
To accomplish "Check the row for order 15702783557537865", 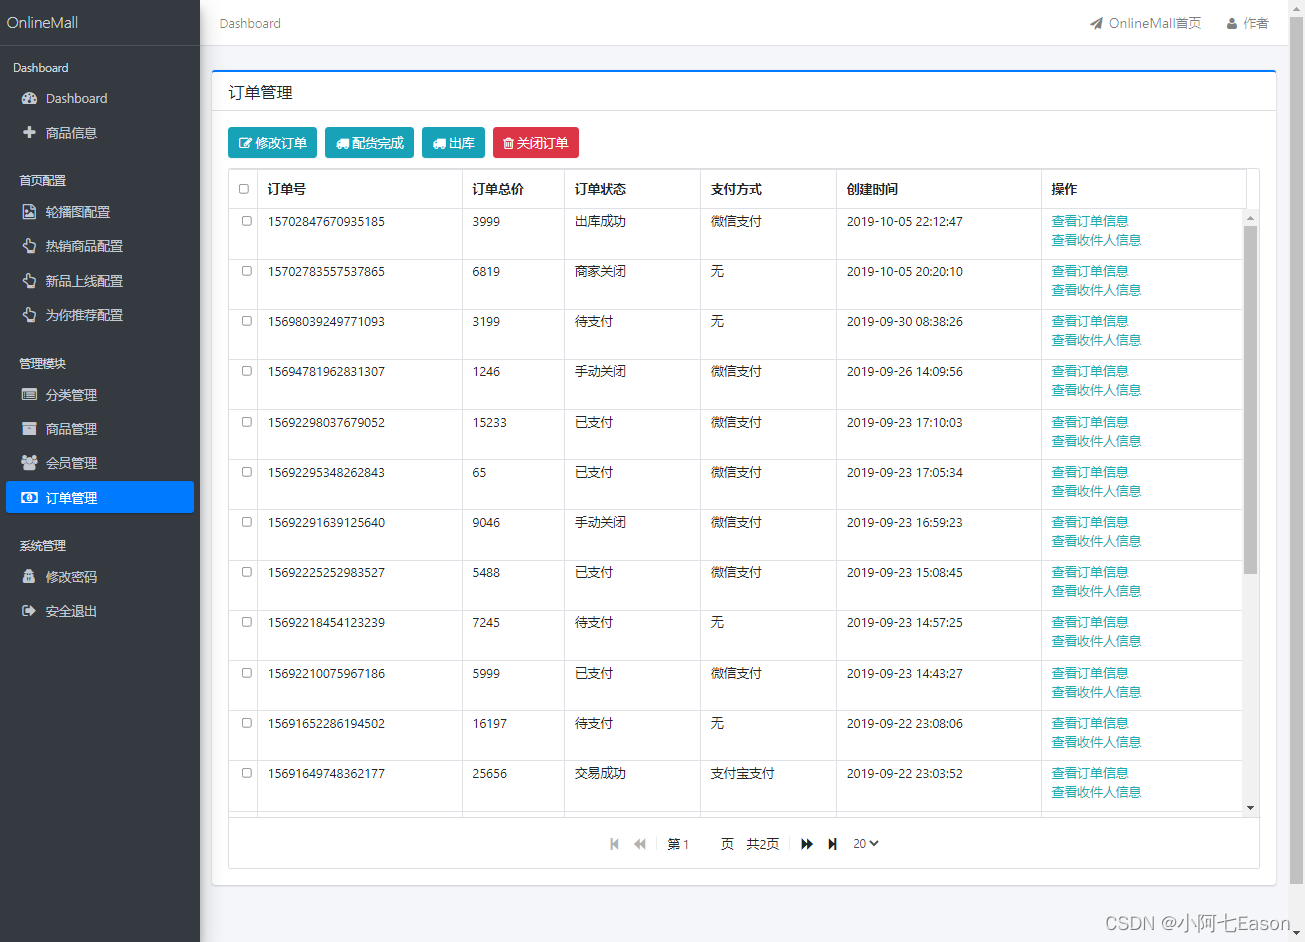I will pos(247,271).
